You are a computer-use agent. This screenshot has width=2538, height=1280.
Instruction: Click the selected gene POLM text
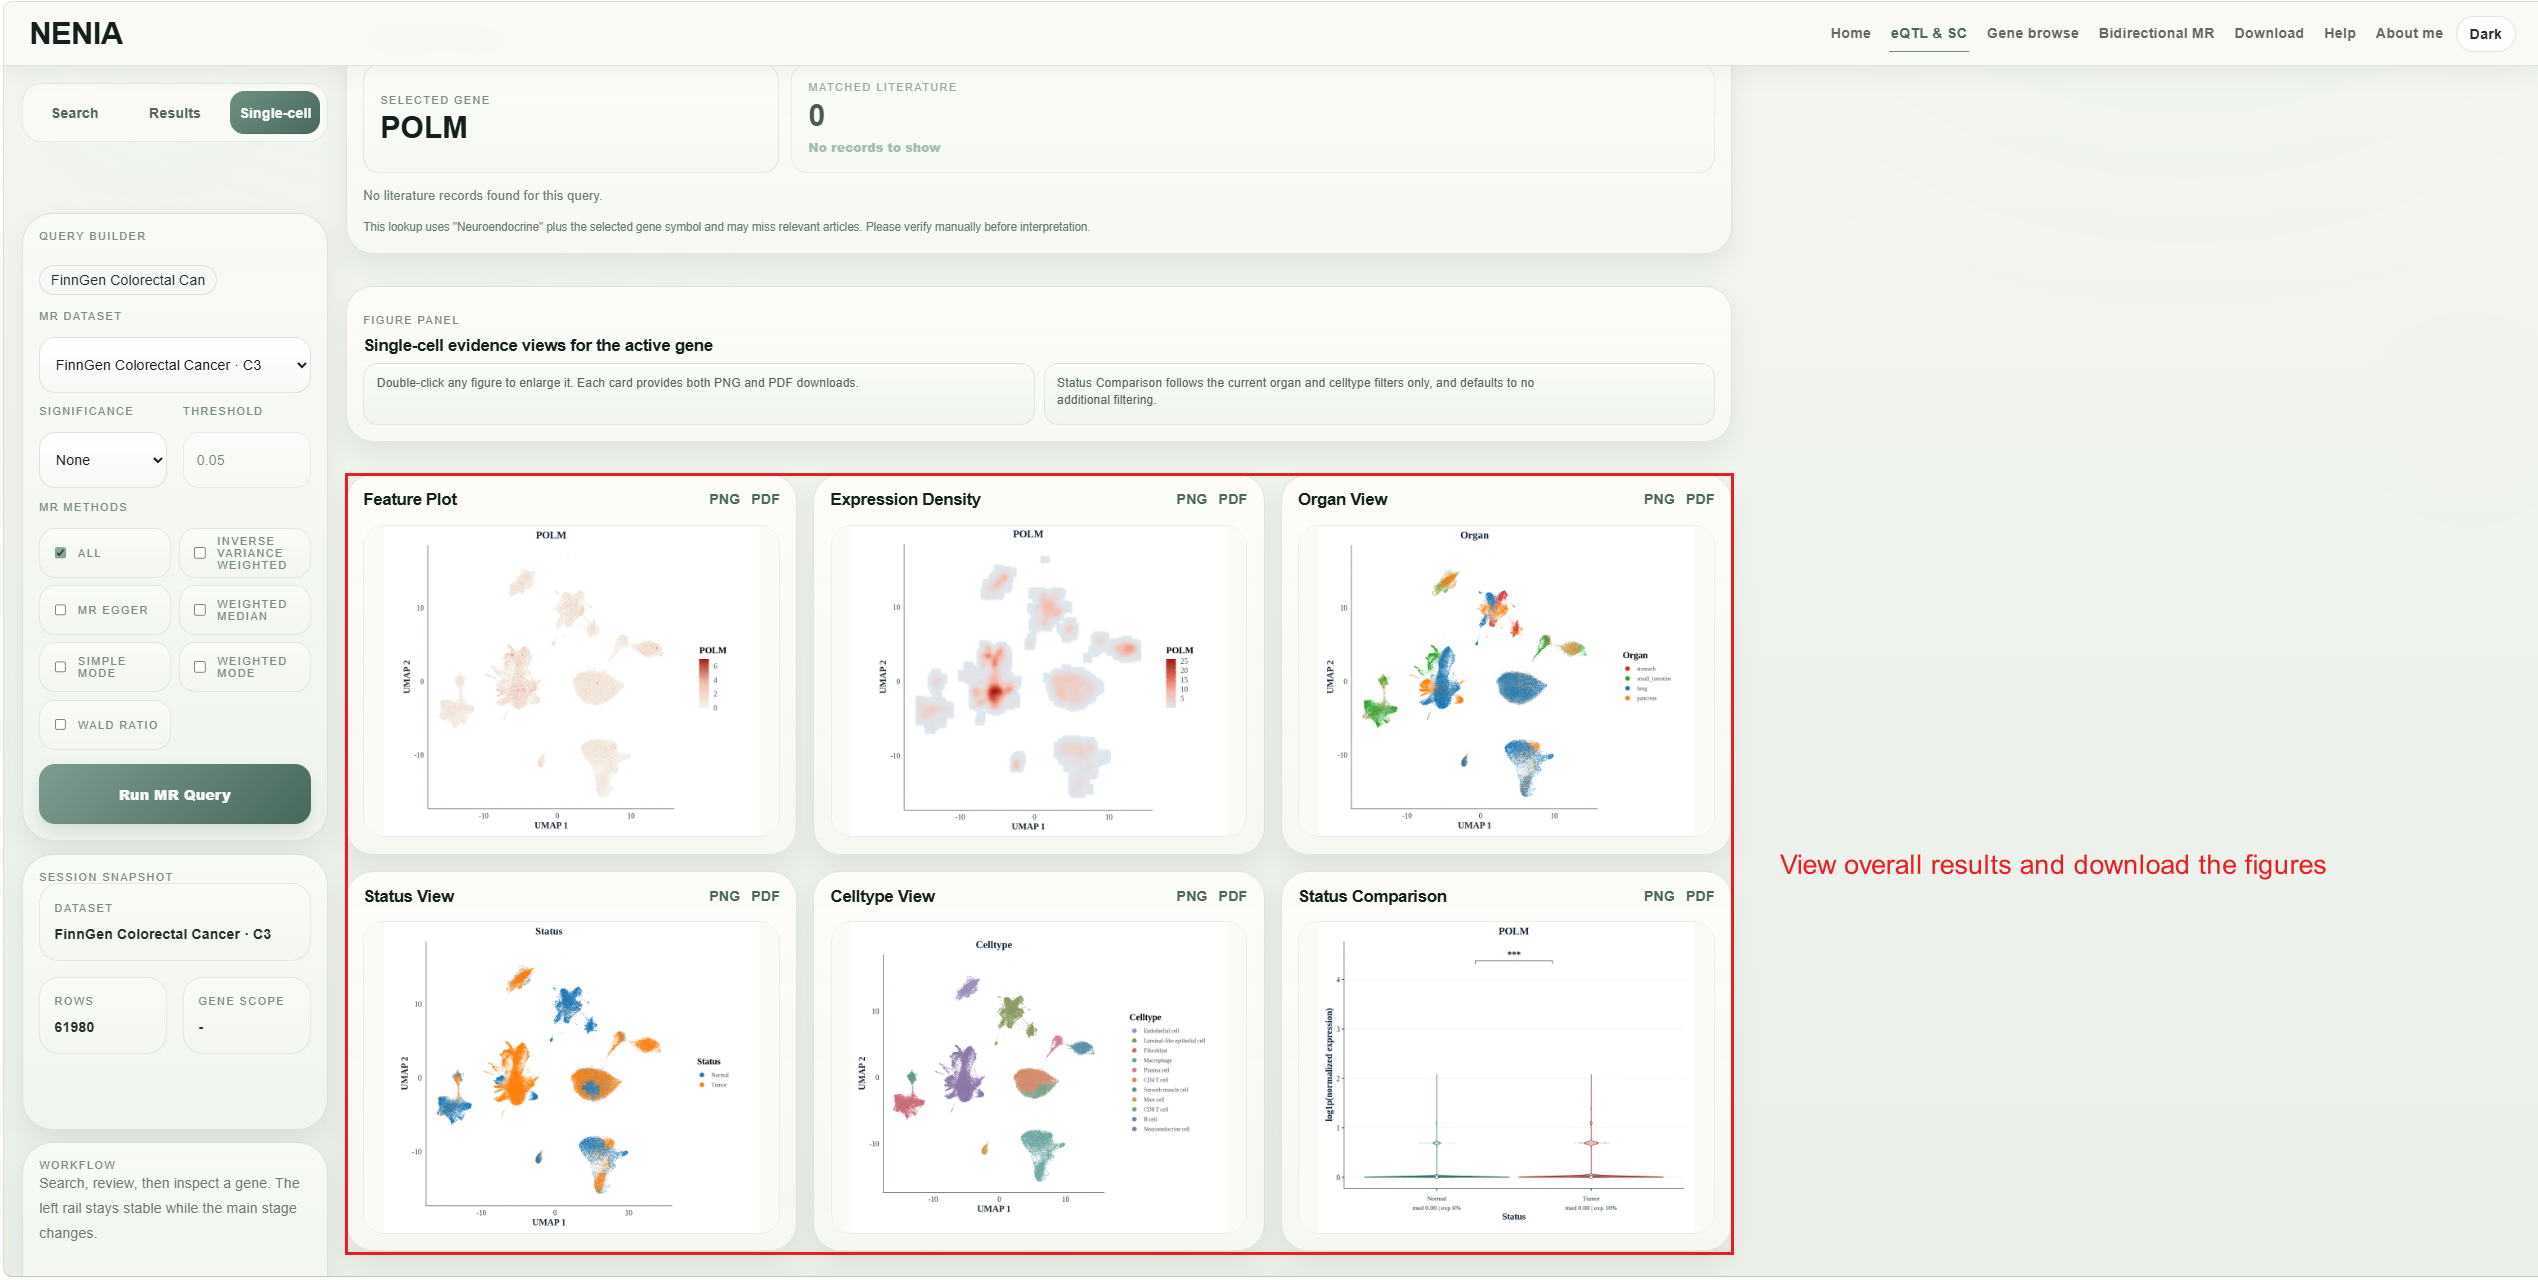pyautogui.click(x=424, y=128)
